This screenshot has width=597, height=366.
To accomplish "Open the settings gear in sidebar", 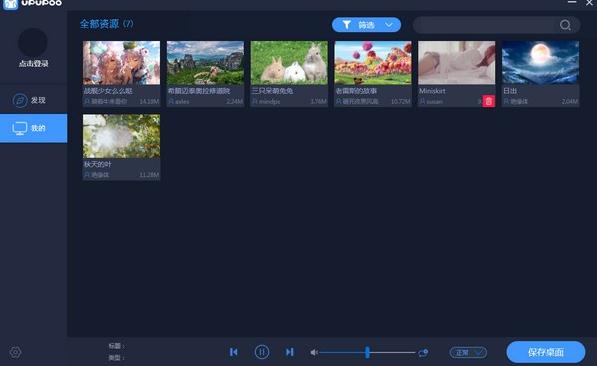I will tap(15, 352).
